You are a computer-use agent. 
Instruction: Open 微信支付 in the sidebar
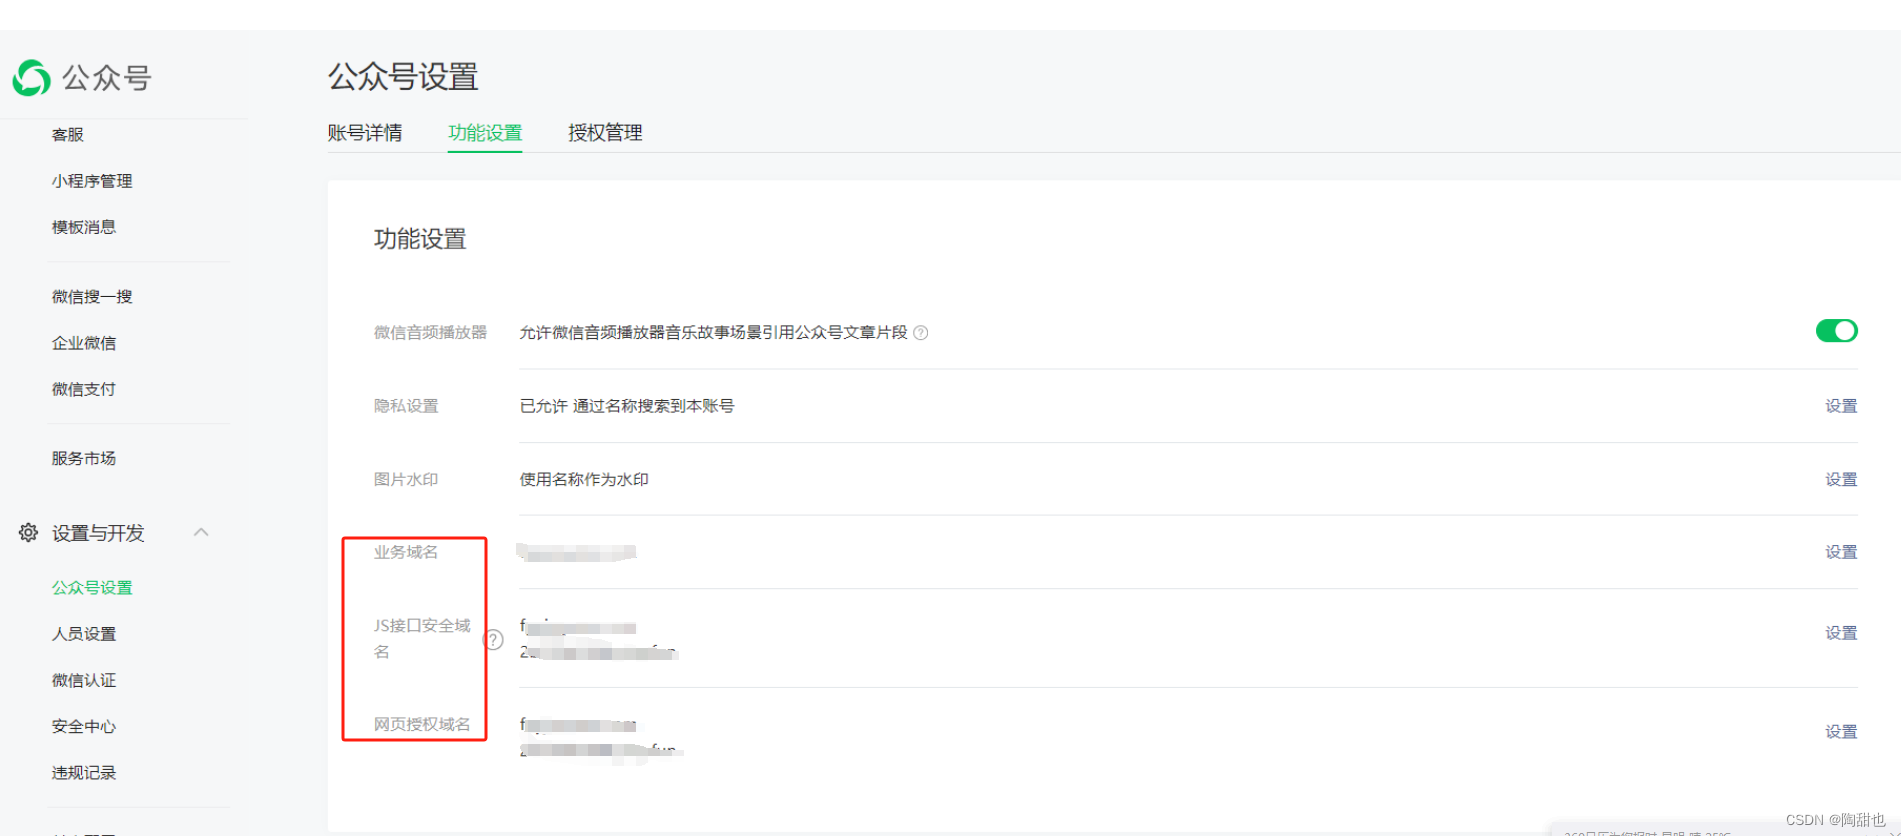(x=84, y=389)
